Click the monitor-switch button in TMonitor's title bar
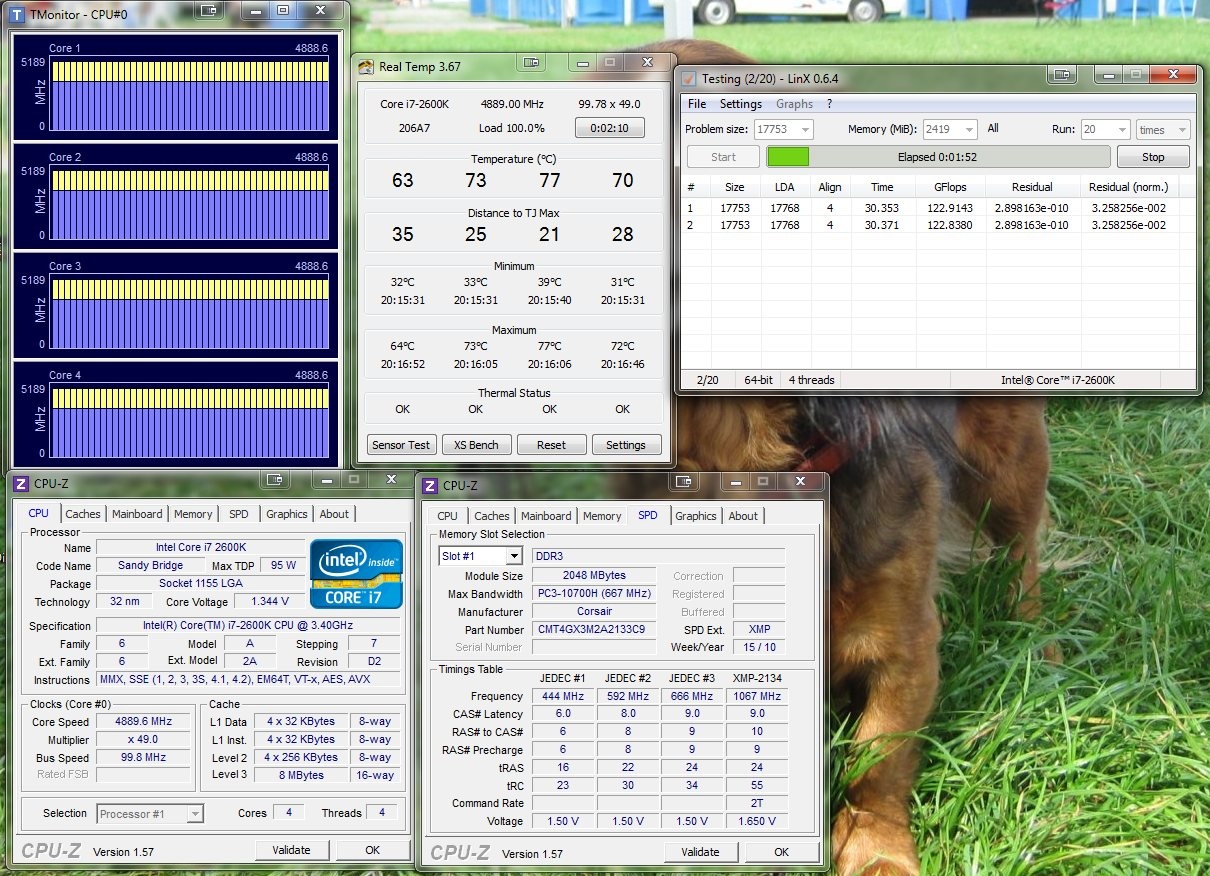 209,10
